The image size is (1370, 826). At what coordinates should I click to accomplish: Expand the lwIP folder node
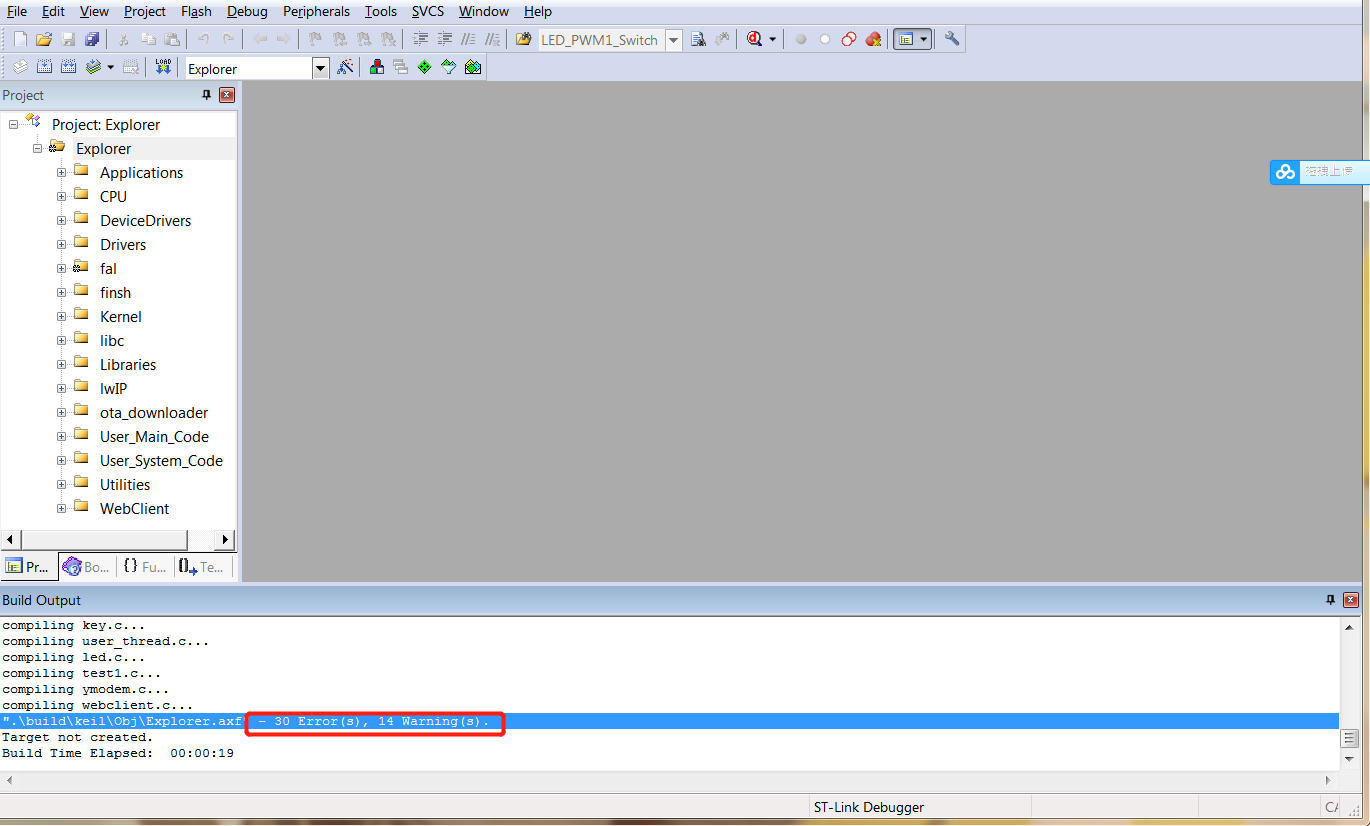pos(61,388)
